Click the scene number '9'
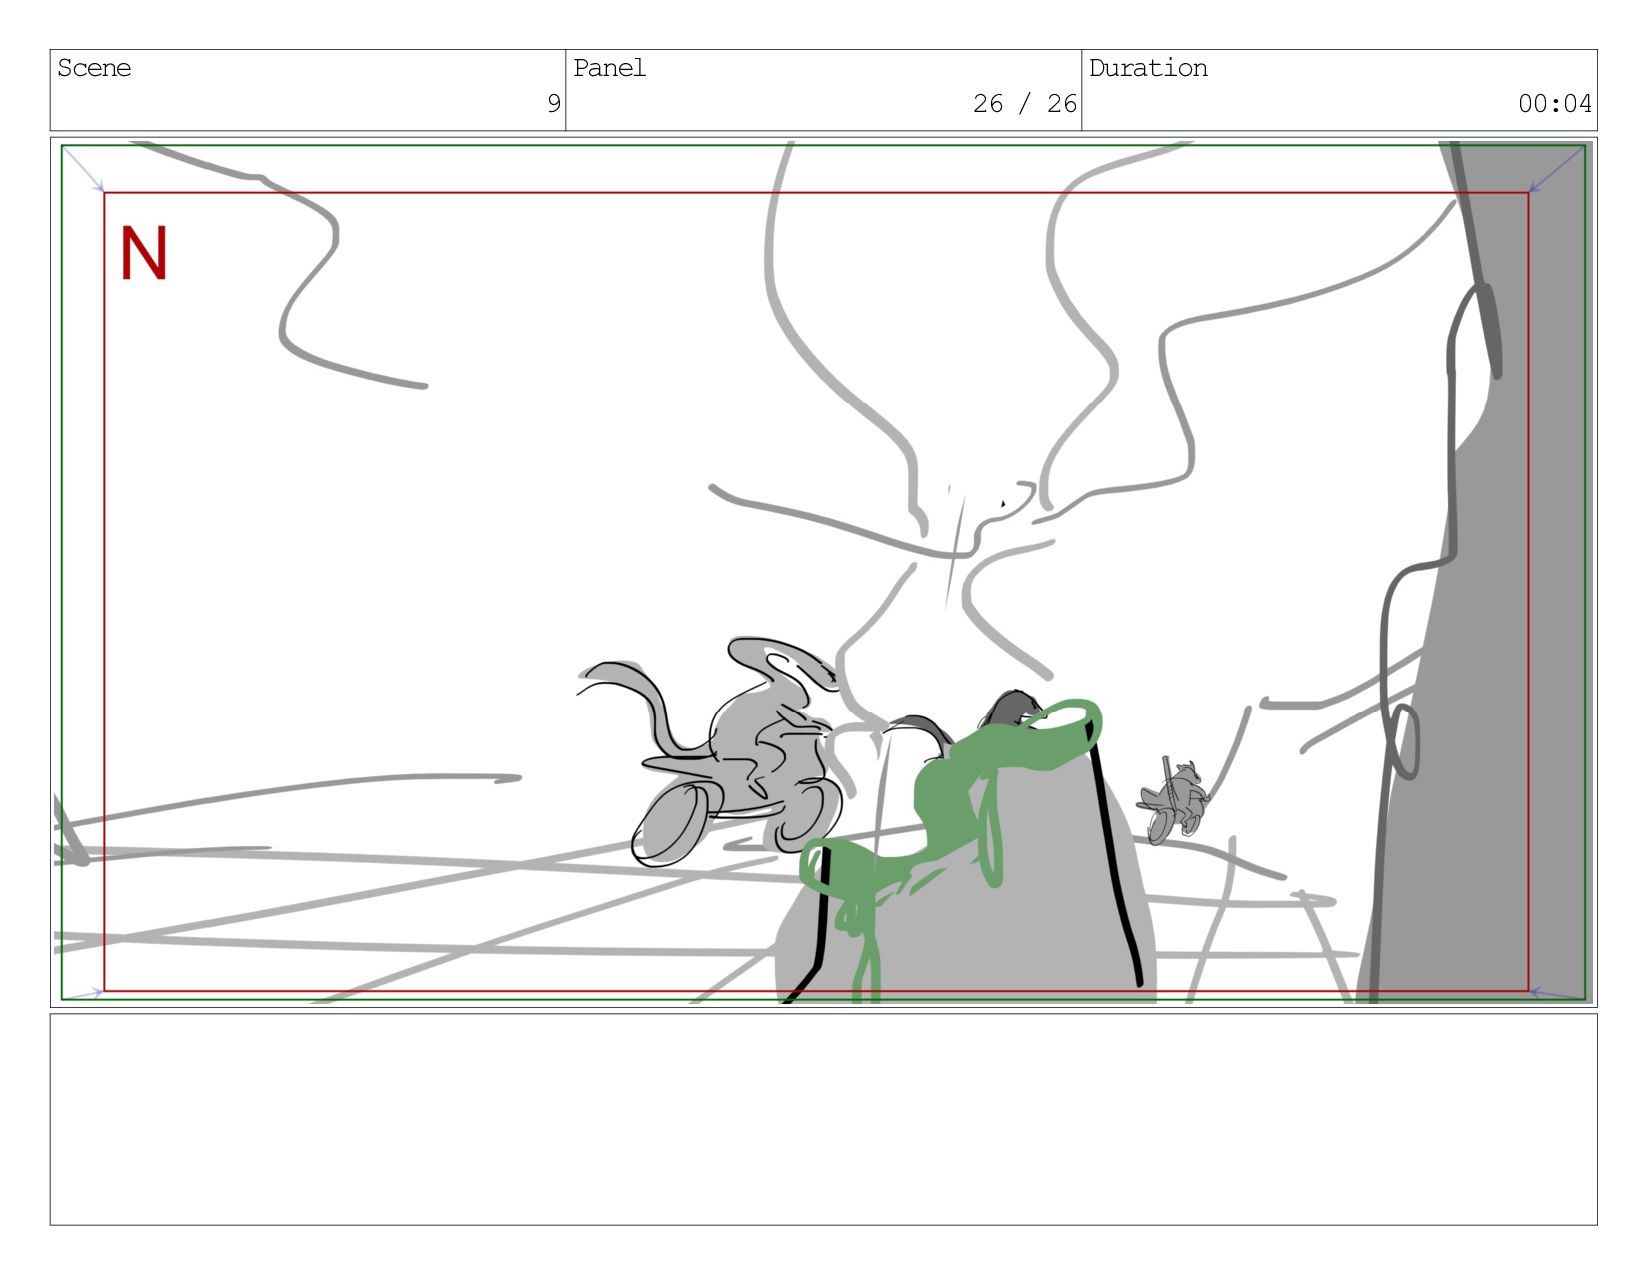1650x1275 pixels. [553, 103]
